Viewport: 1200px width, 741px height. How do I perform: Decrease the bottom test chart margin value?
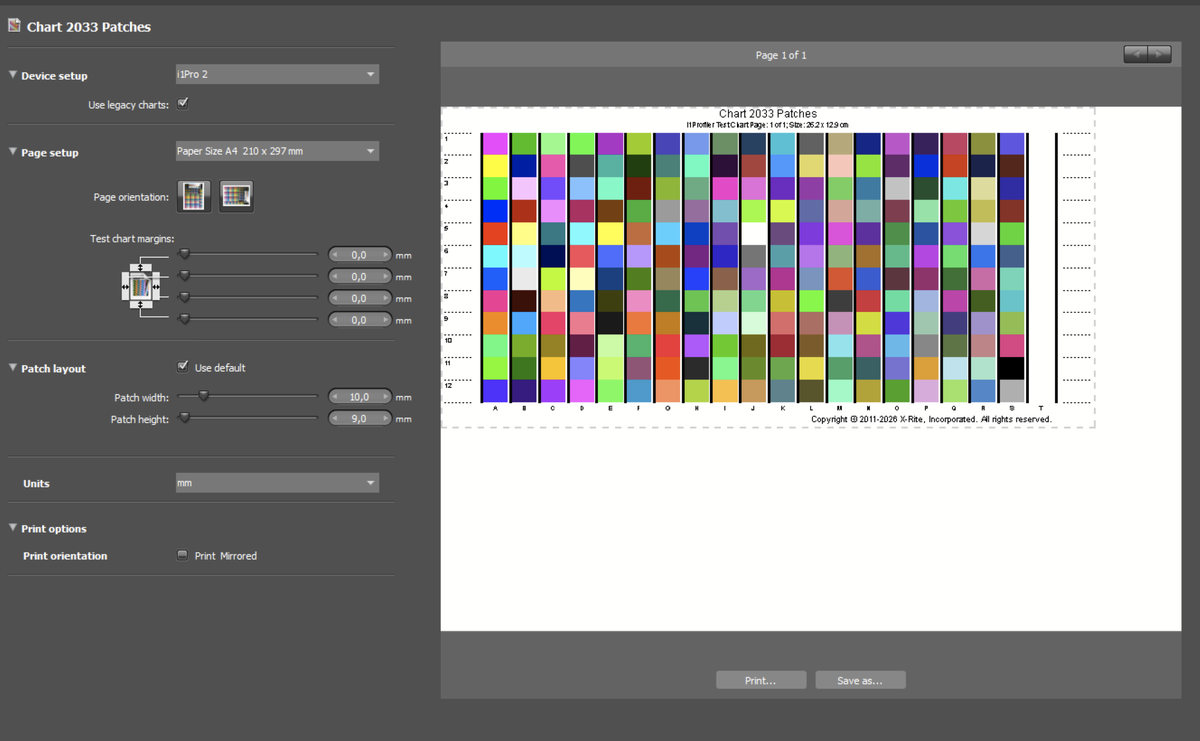pos(337,320)
